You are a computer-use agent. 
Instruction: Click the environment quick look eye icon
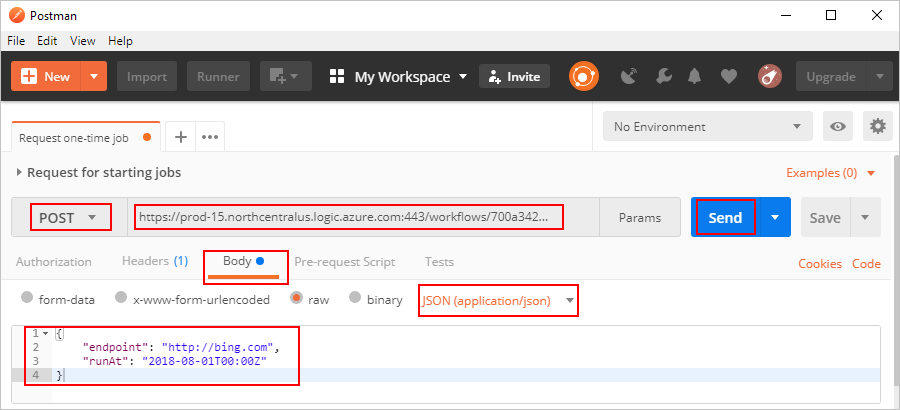point(837,126)
